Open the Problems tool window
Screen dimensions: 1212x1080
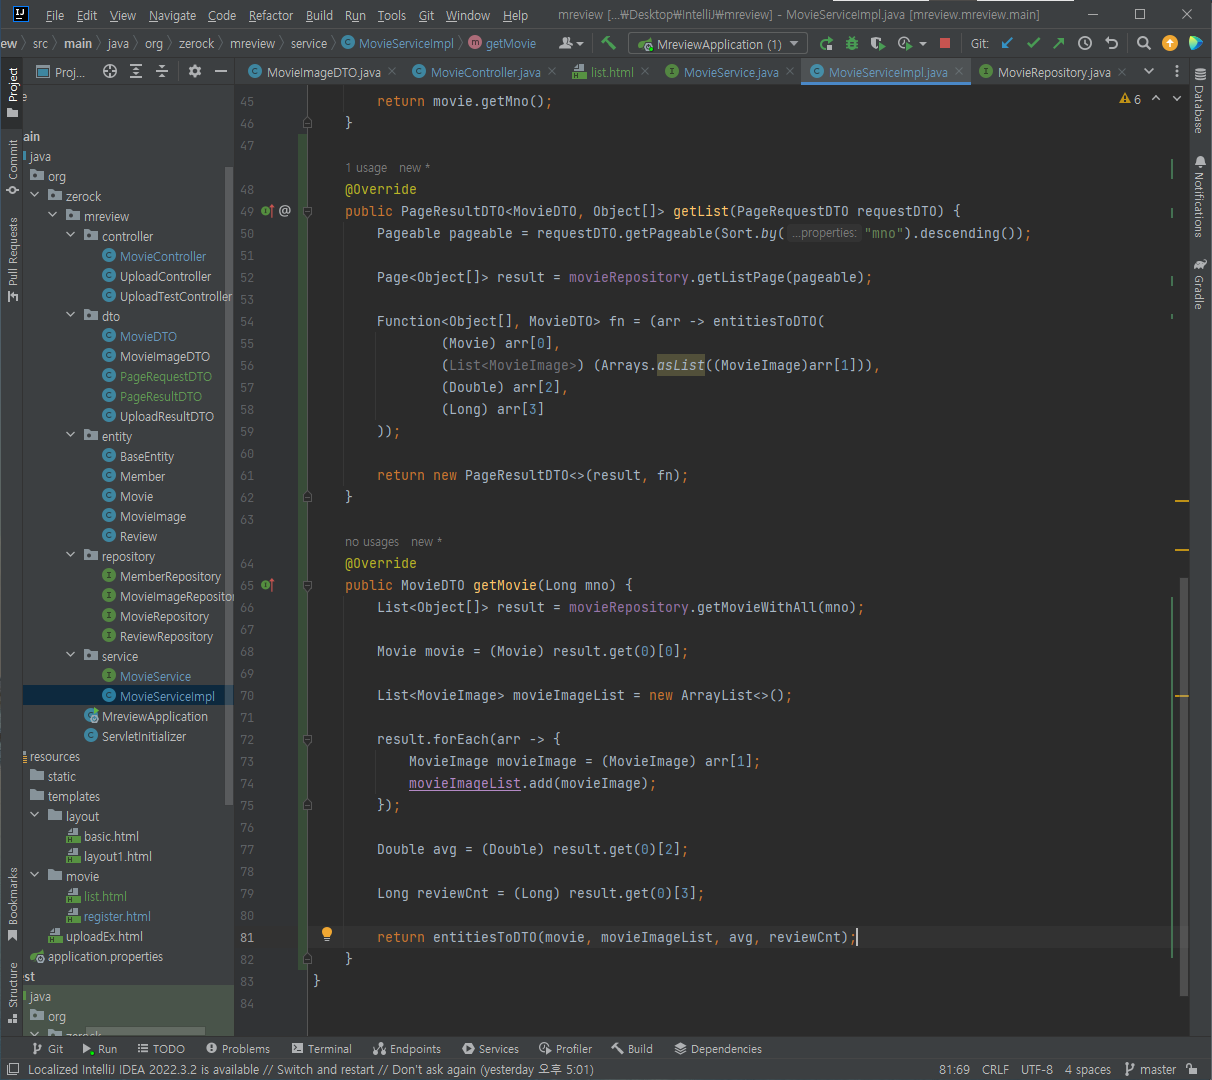point(238,1049)
